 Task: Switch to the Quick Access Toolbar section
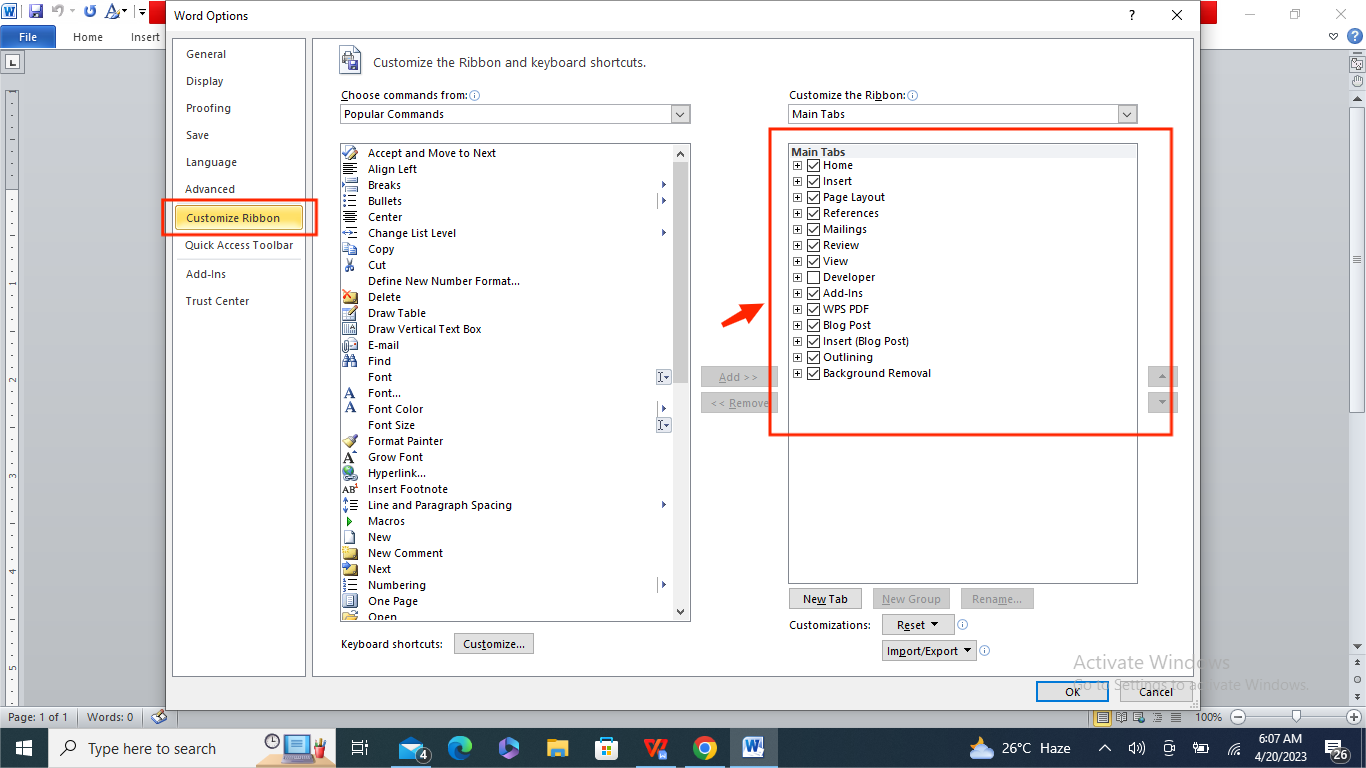[240, 245]
